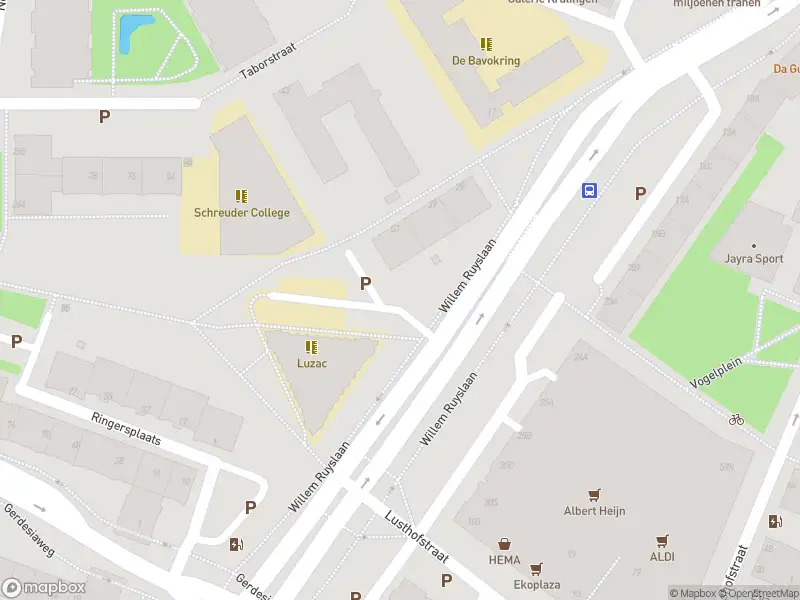The width and height of the screenshot is (800, 600).
Task: Click the parking P next to bus stop
Action: coord(640,194)
